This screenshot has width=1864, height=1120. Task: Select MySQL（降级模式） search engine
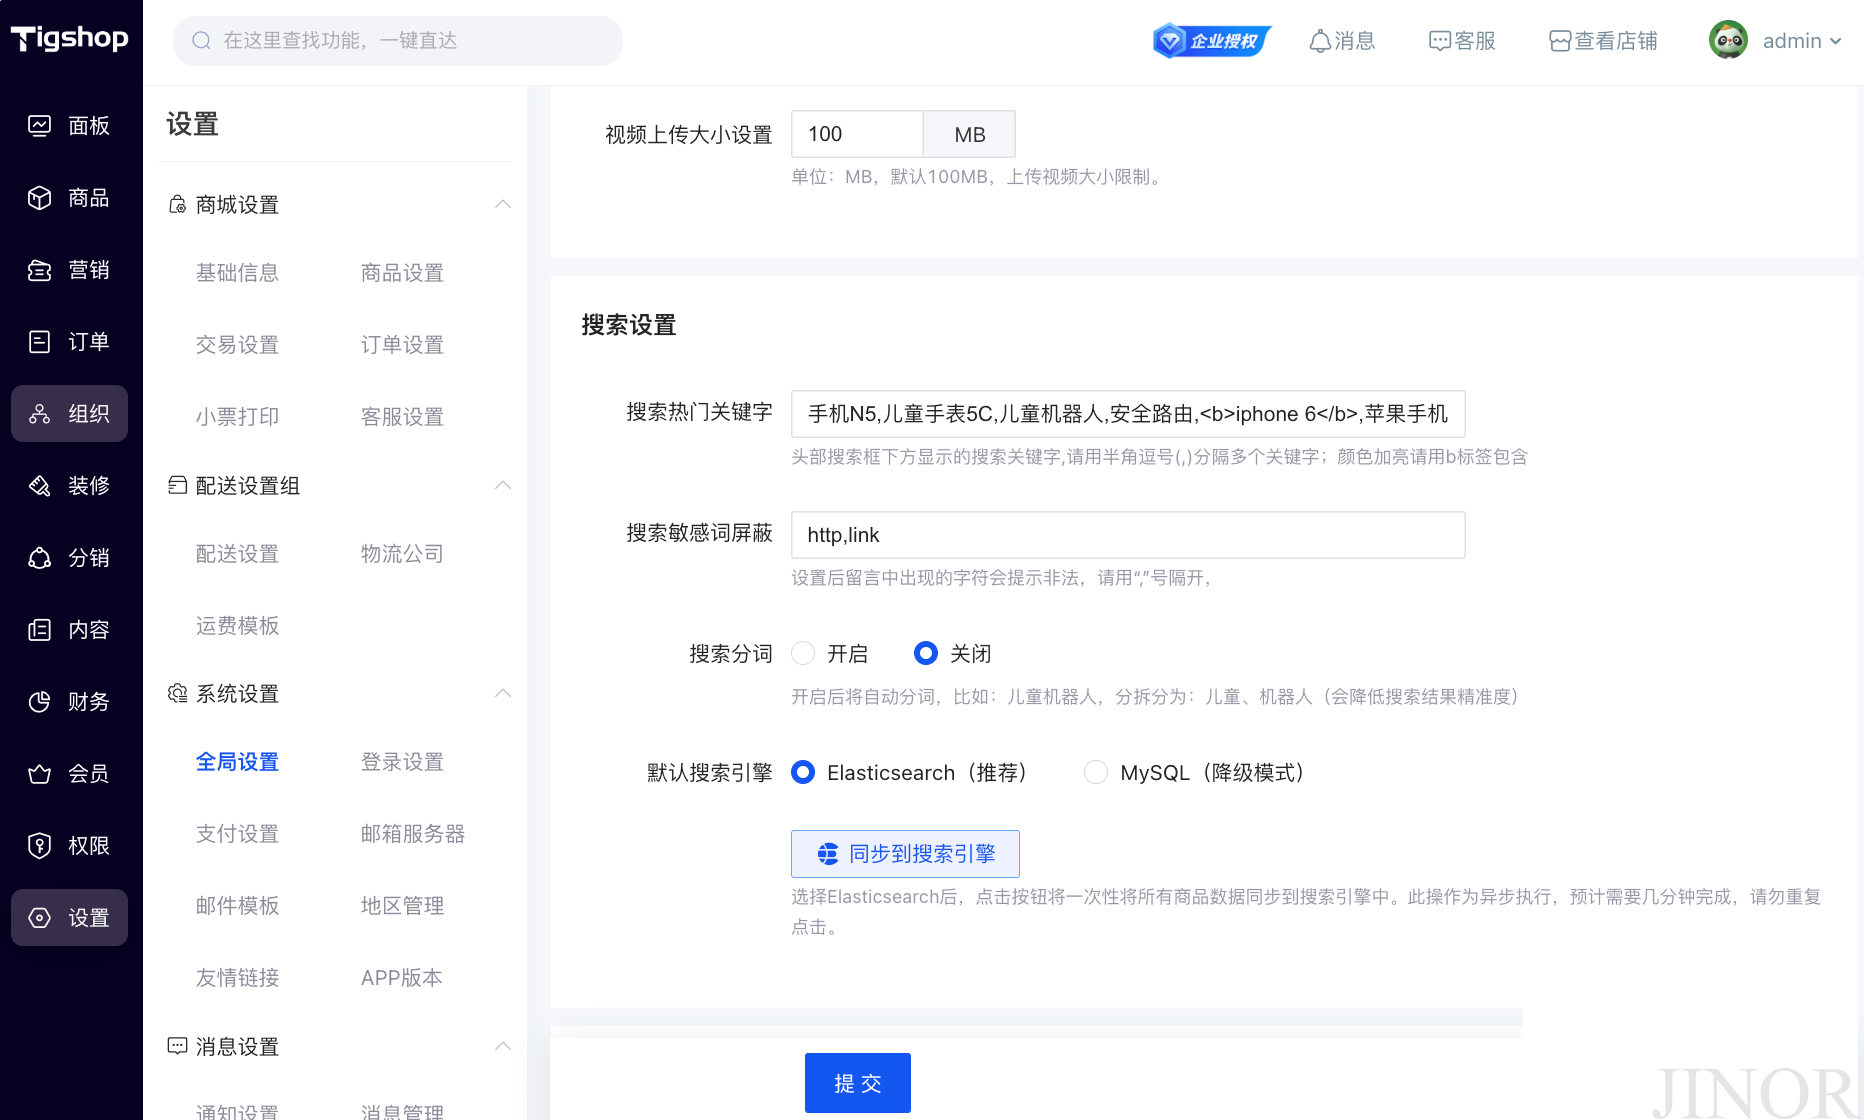[x=1096, y=772]
